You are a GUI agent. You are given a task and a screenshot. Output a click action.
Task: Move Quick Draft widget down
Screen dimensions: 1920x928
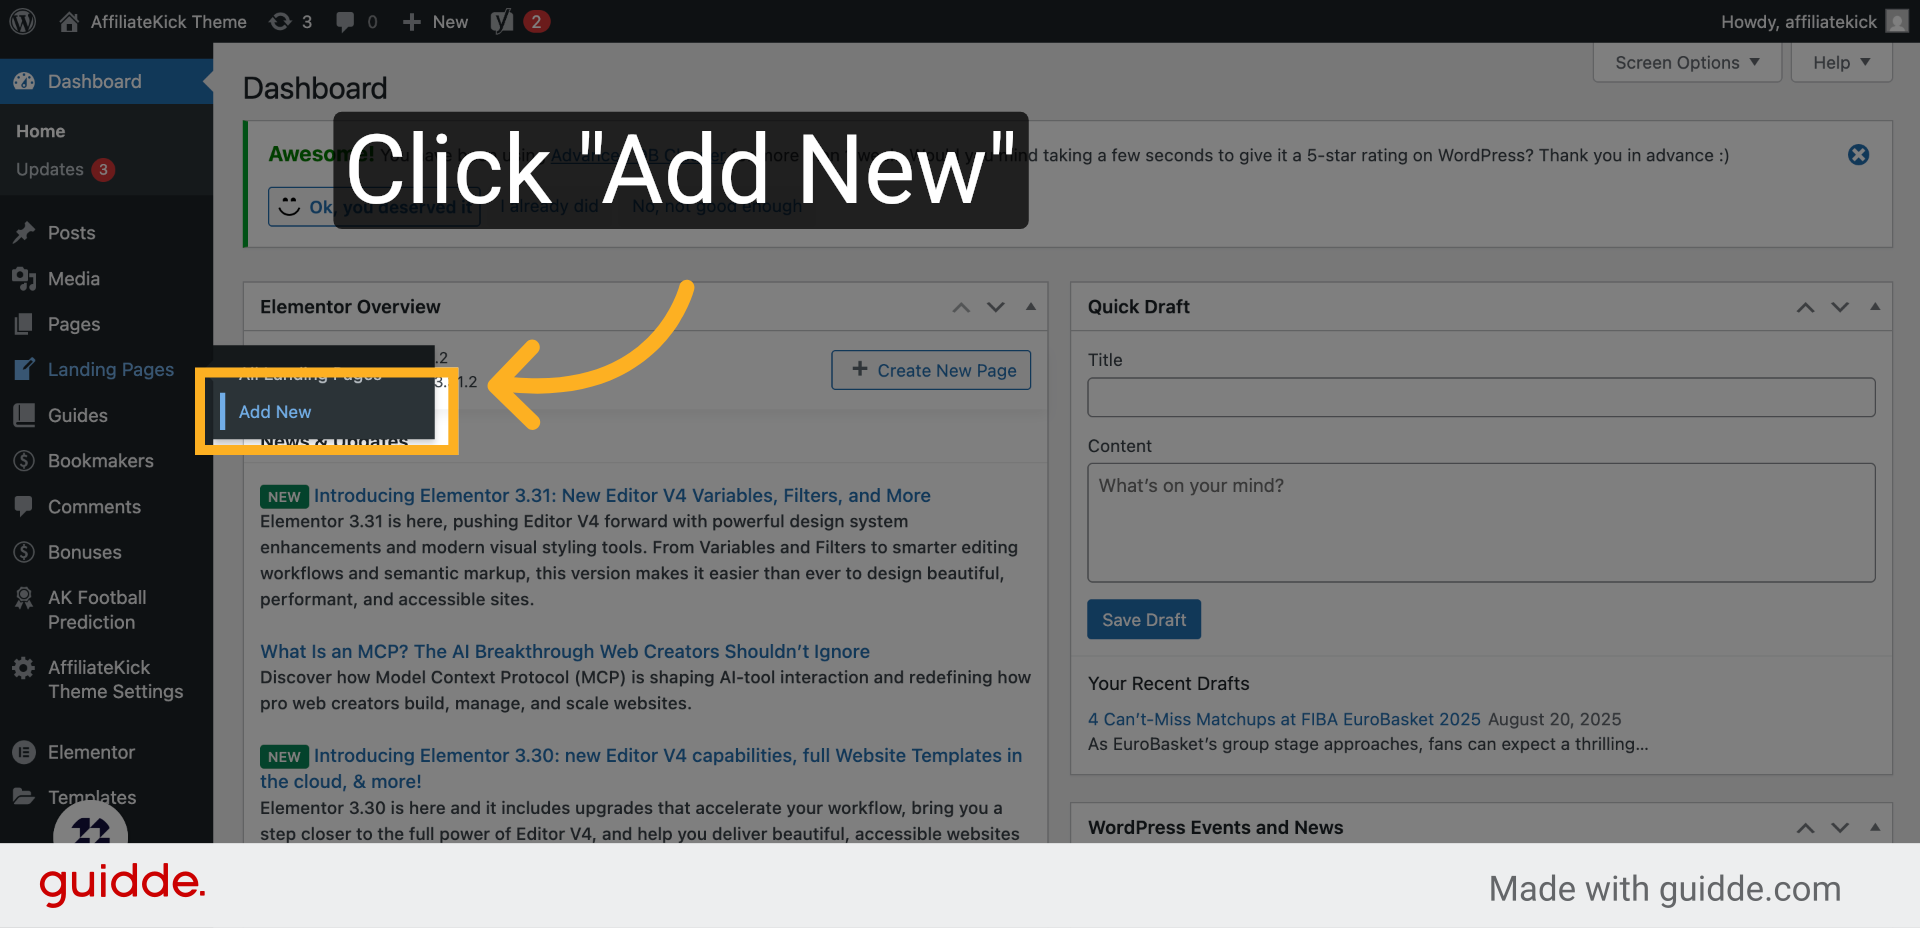(x=1840, y=307)
